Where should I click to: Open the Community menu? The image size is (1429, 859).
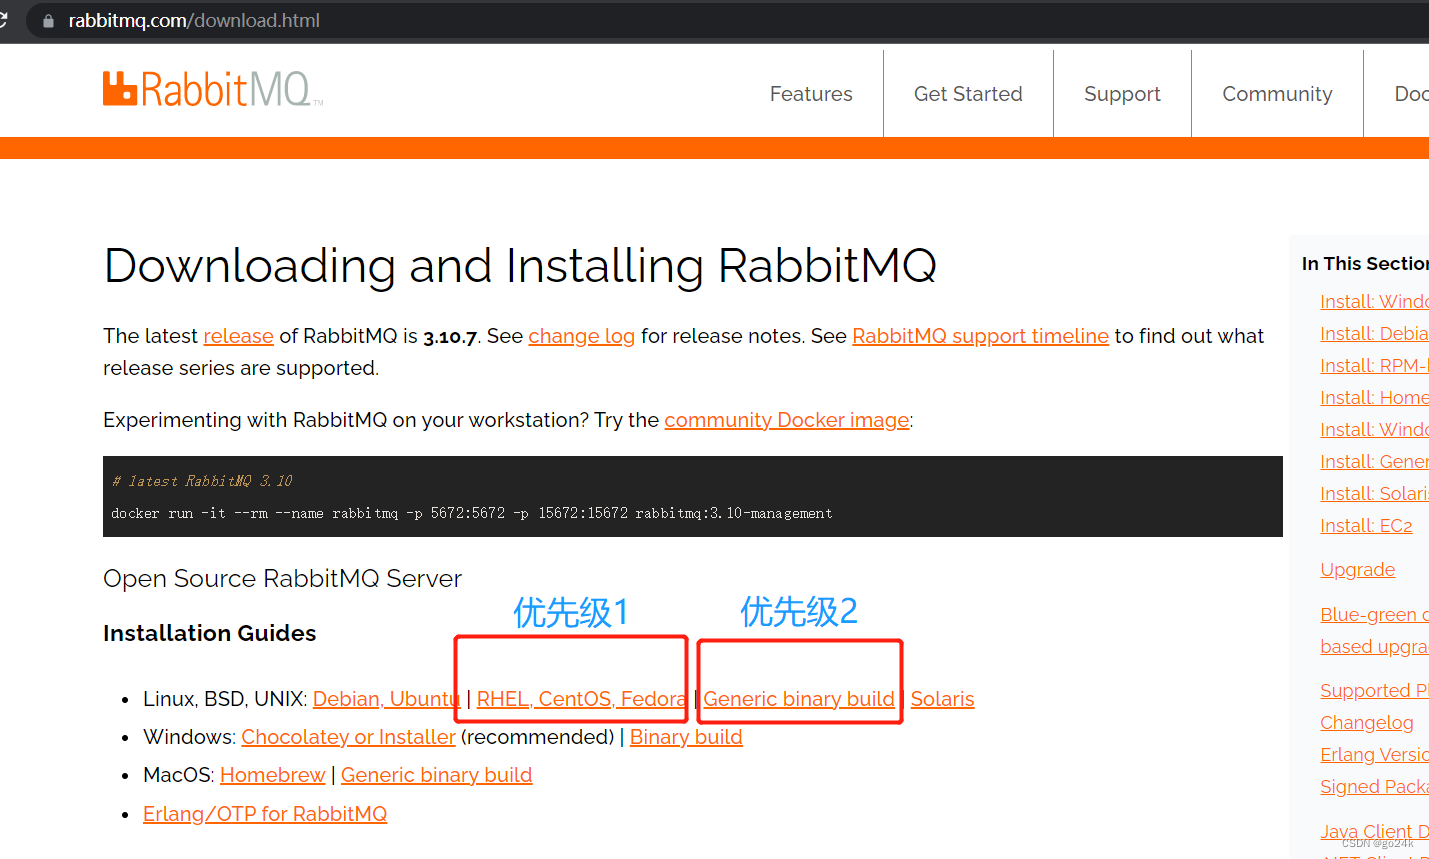click(x=1277, y=94)
